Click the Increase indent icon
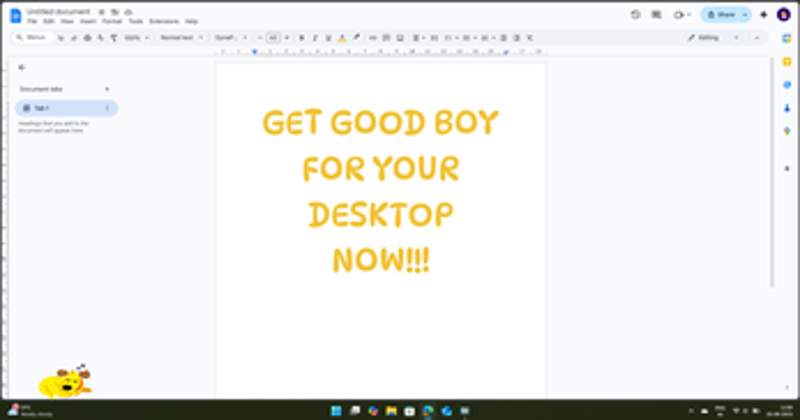 click(x=516, y=38)
